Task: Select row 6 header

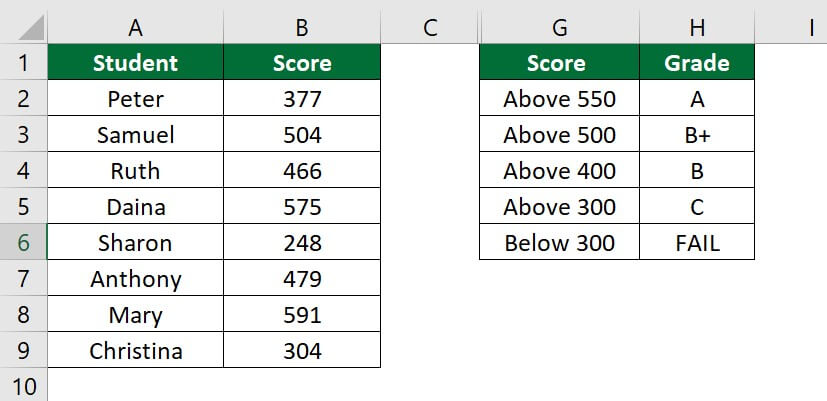Action: coord(23,243)
